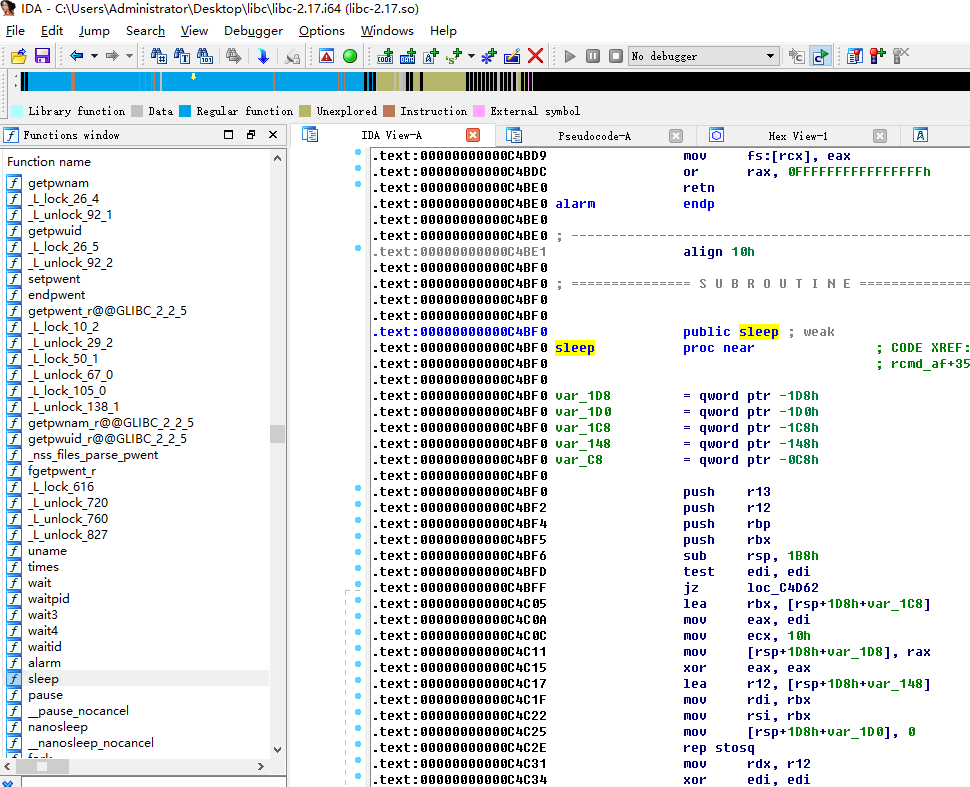970x787 pixels.
Task: Expand the jump back history arrow
Action: tap(94, 56)
